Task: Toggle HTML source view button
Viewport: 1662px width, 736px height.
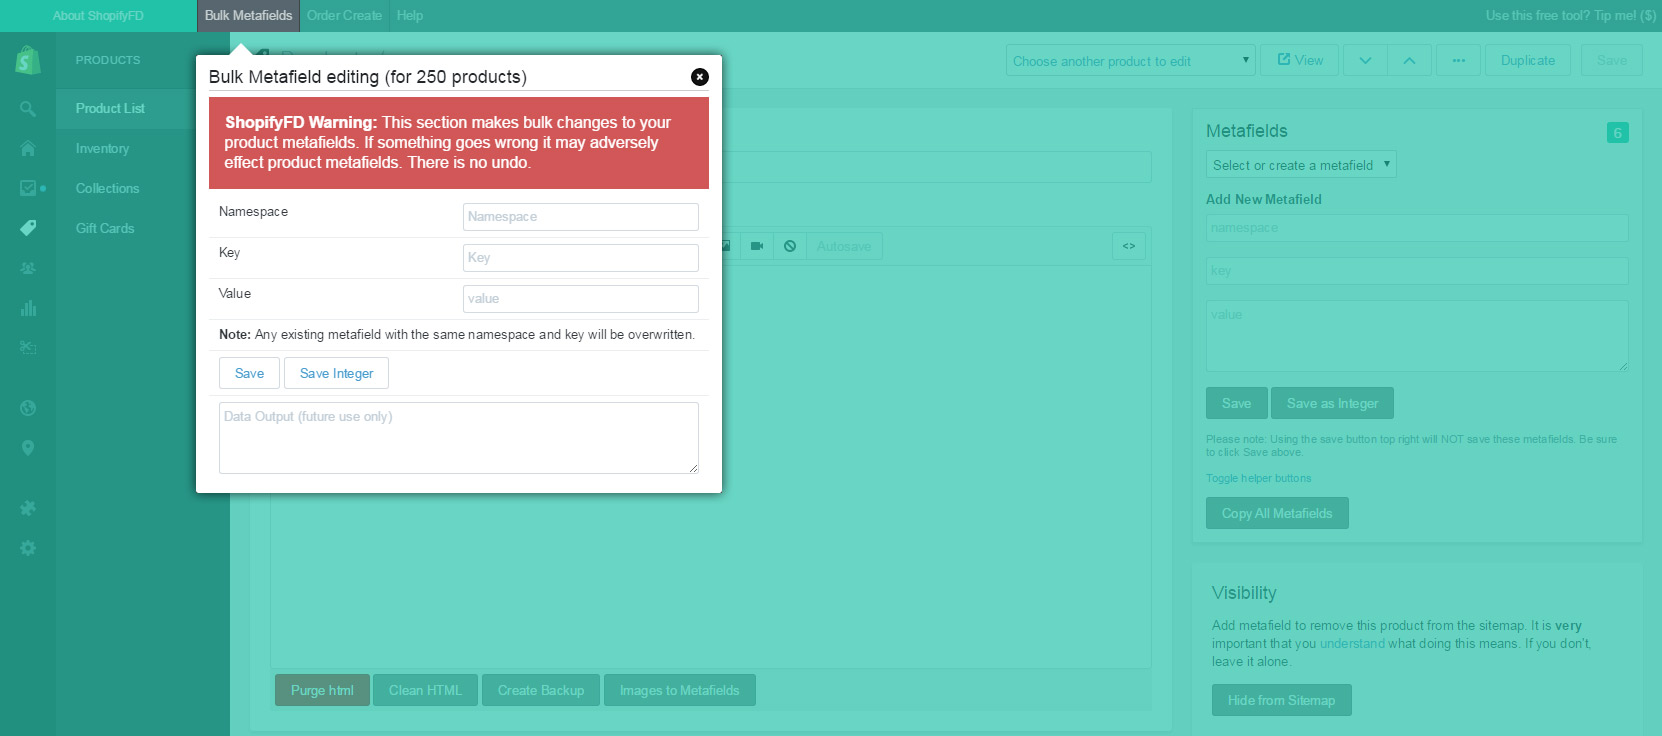Action: coord(1129,246)
